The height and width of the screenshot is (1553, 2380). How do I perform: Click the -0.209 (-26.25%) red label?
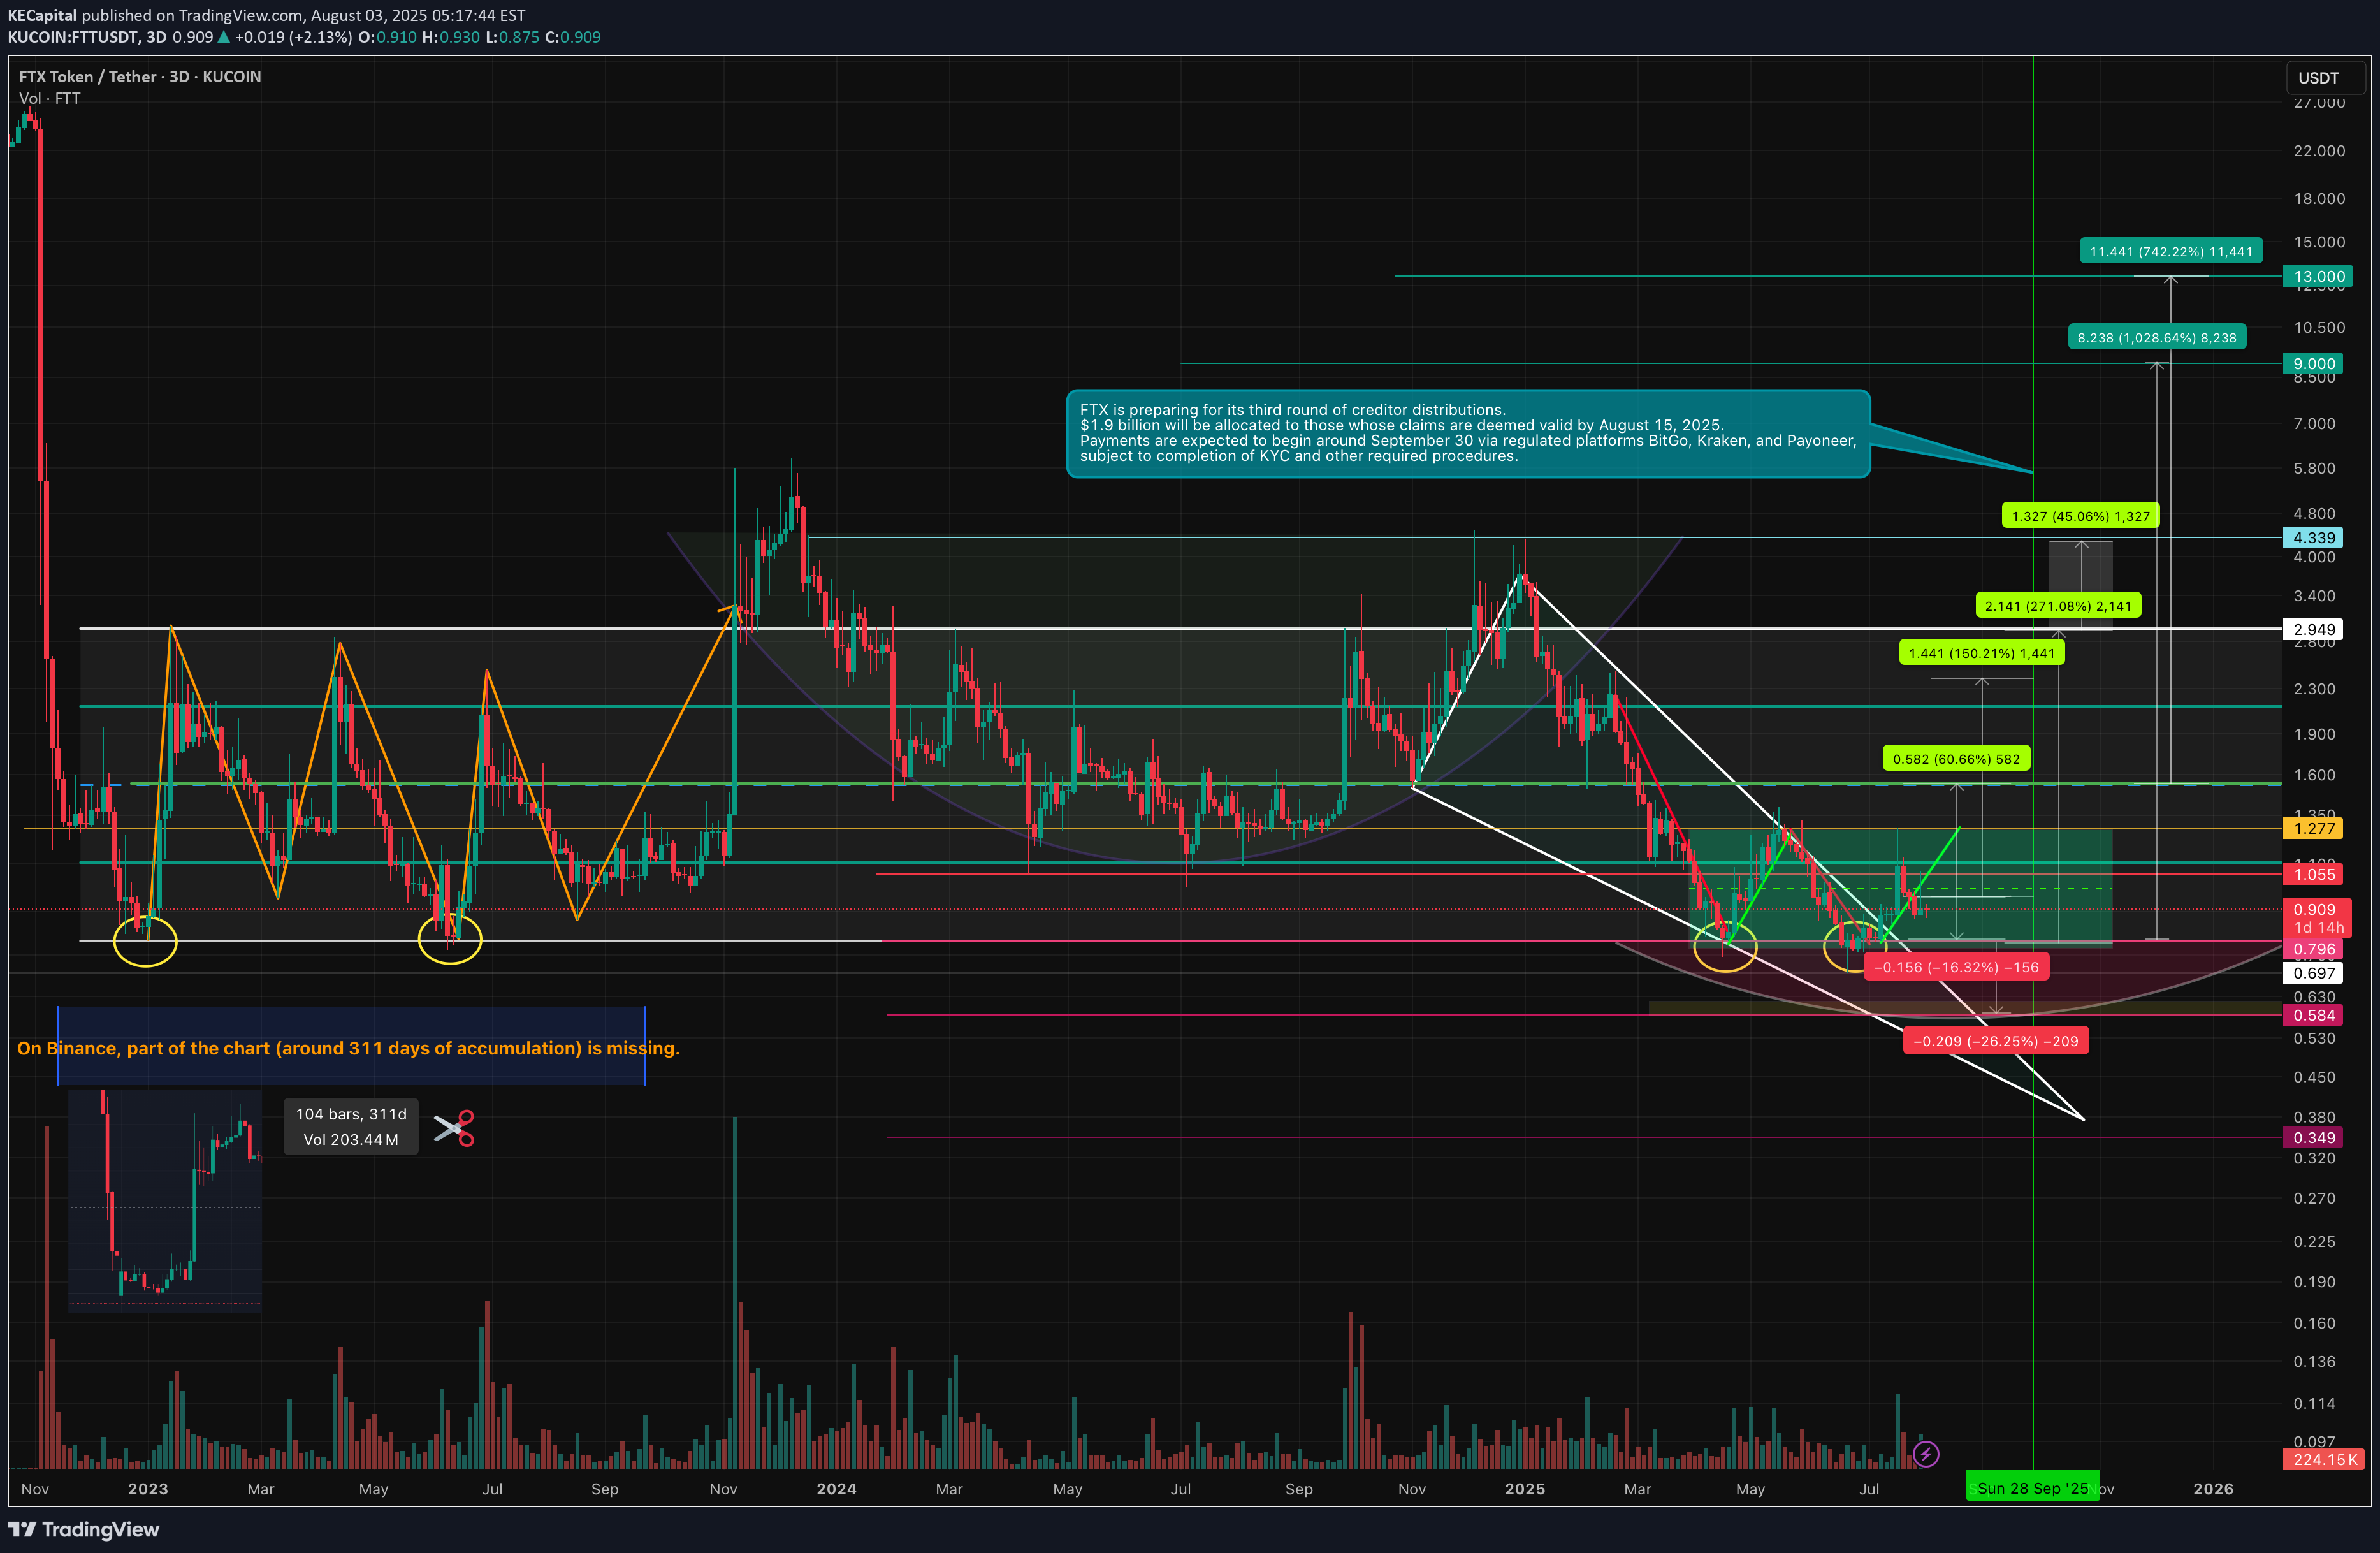[1995, 1041]
